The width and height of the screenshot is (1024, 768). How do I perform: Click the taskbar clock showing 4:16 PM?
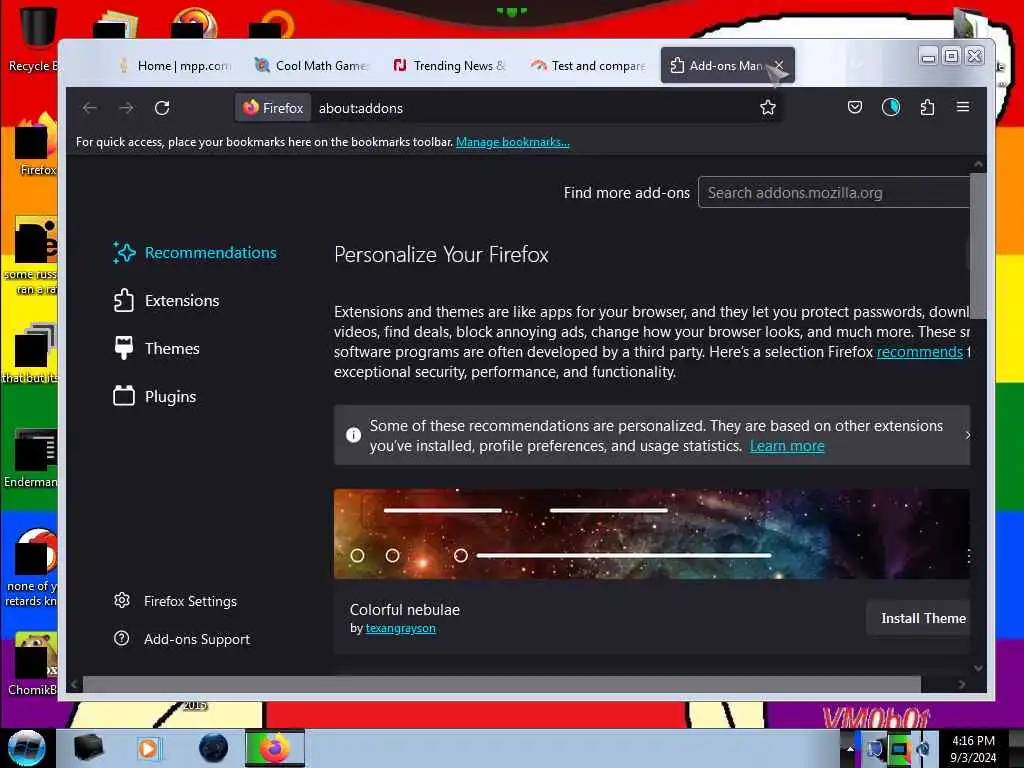[x=973, y=749]
